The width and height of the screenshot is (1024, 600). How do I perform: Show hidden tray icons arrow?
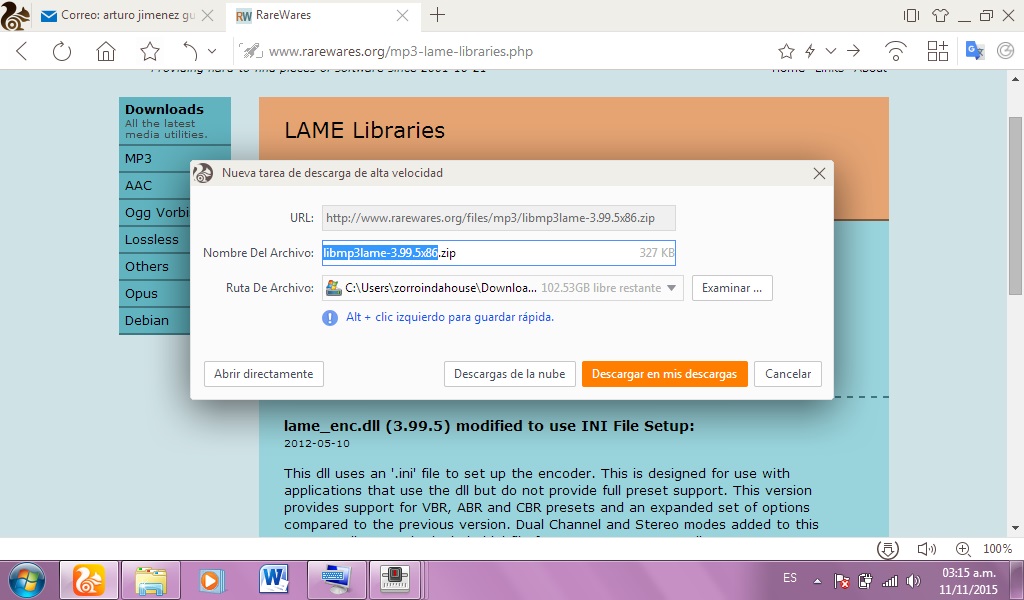[x=817, y=580]
